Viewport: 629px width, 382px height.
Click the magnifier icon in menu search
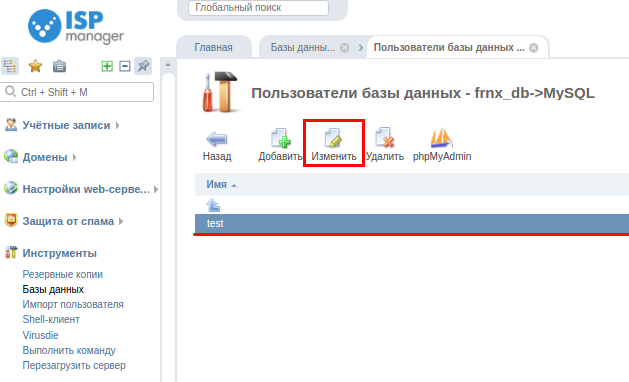pos(10,91)
